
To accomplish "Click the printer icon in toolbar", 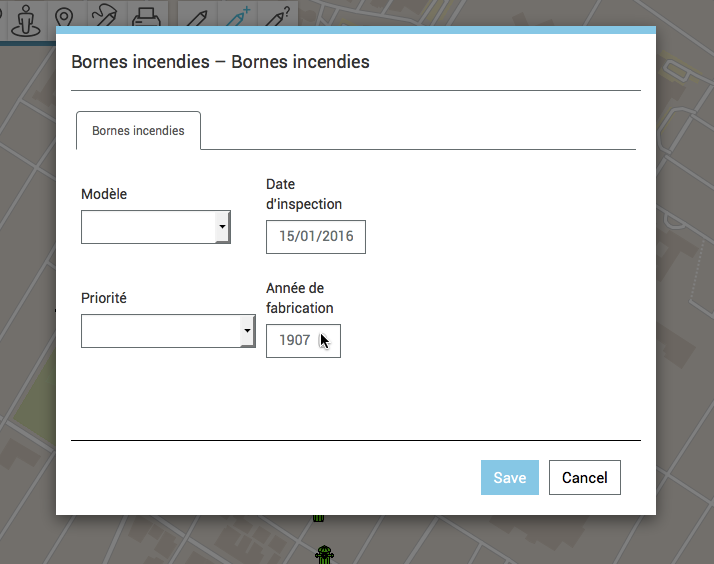I will [146, 16].
